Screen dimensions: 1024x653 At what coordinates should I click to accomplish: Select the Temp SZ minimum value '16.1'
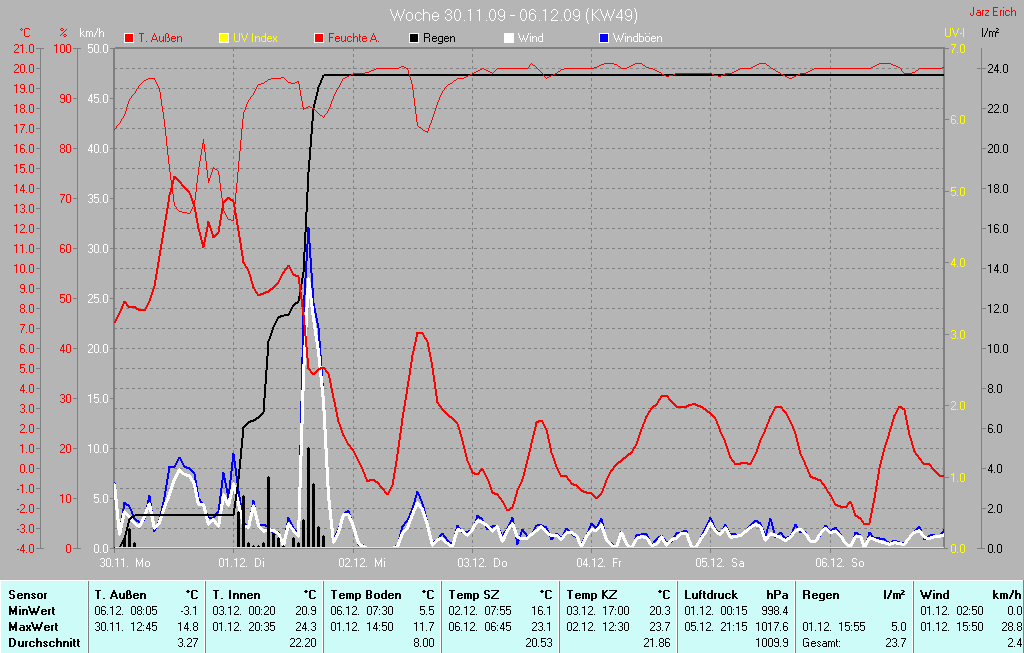coord(541,611)
